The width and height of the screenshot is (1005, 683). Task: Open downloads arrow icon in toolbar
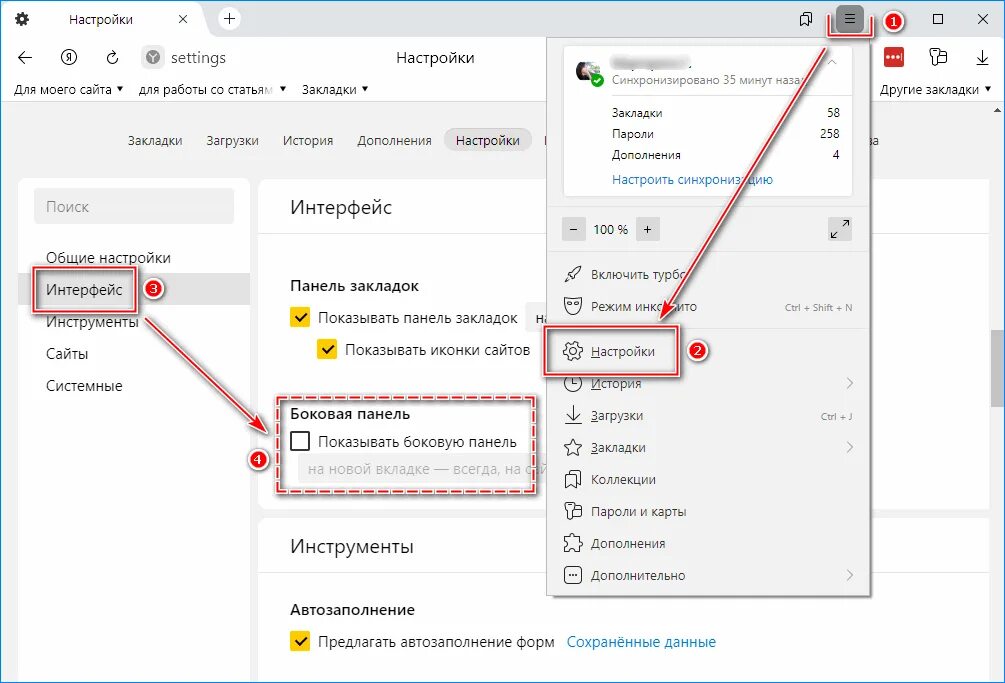coord(982,58)
